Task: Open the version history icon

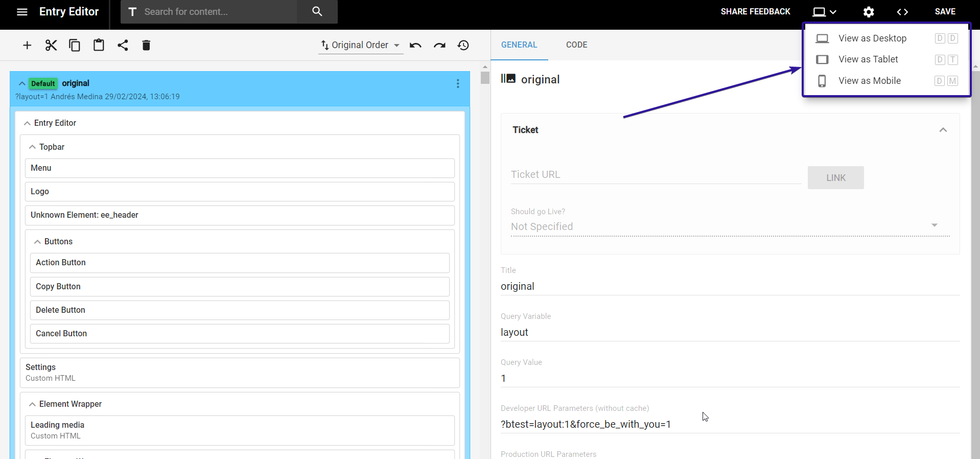Action: pos(463,45)
